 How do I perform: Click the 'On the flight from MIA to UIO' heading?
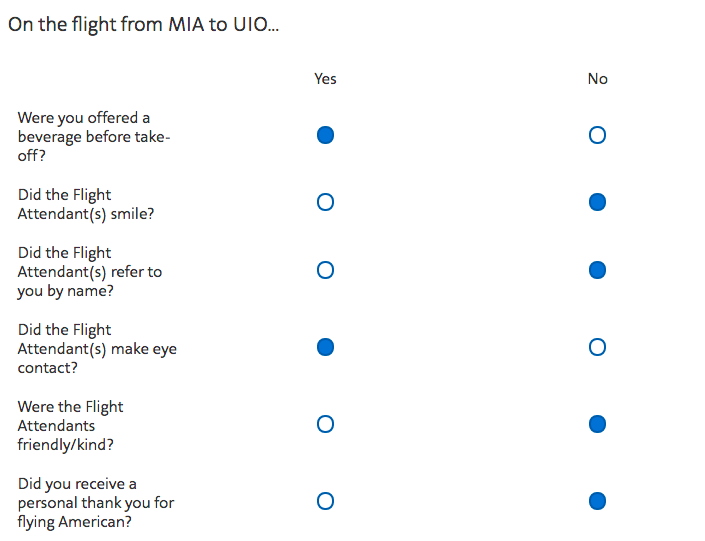click(x=143, y=25)
